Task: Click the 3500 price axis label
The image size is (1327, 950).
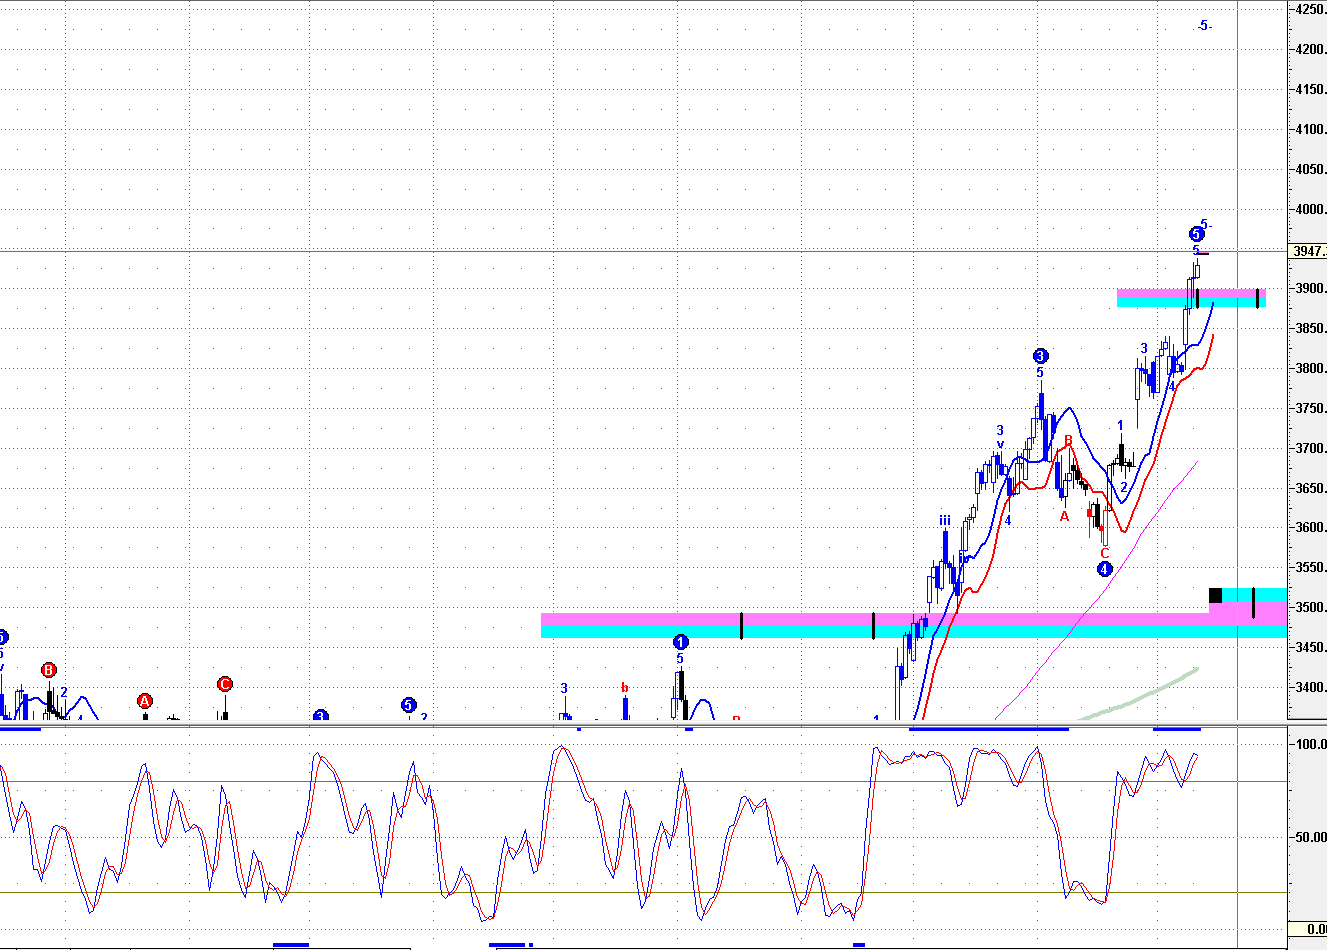Action: [1309, 607]
